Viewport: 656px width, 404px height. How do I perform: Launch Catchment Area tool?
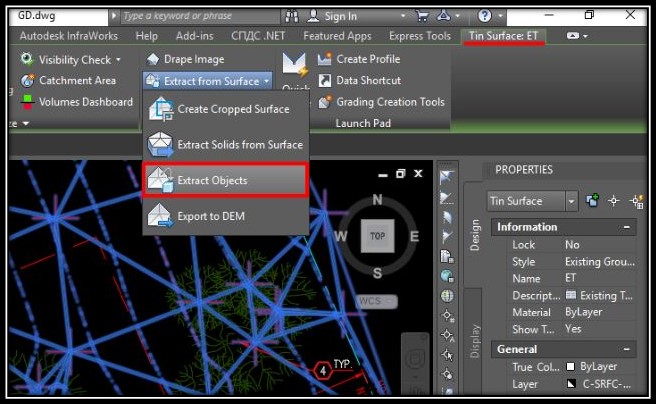(x=69, y=80)
